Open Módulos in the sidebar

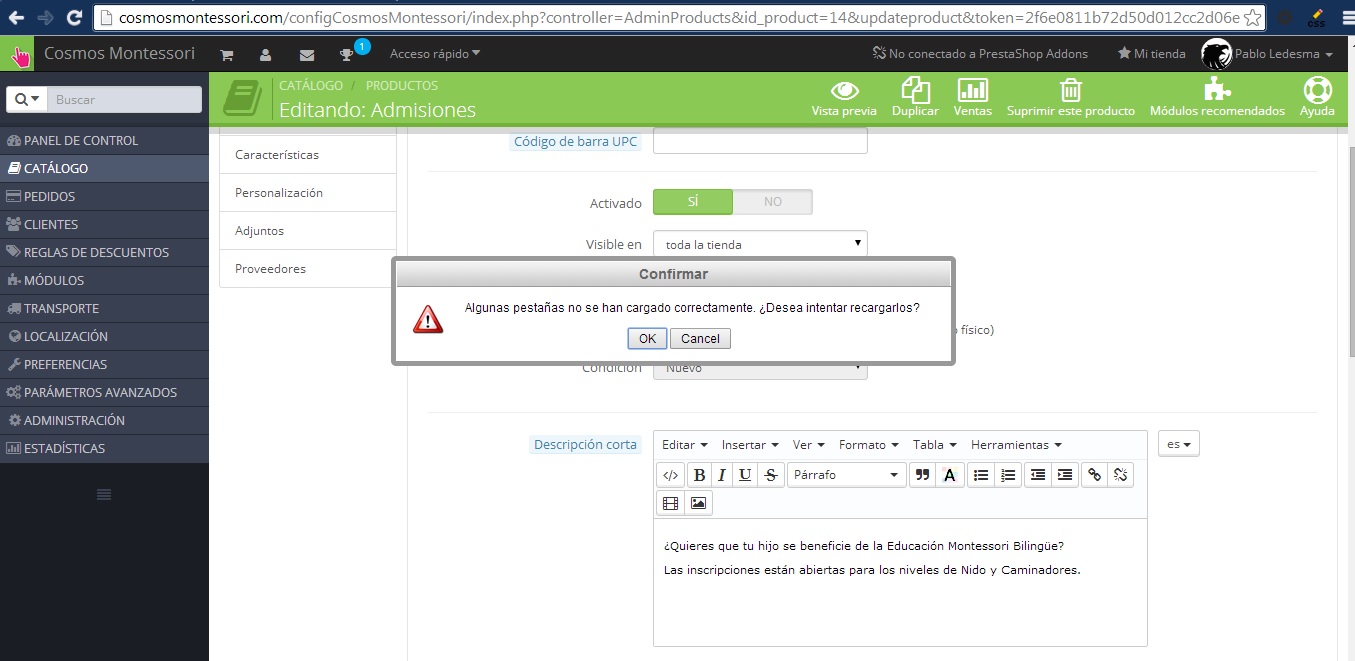104,281
